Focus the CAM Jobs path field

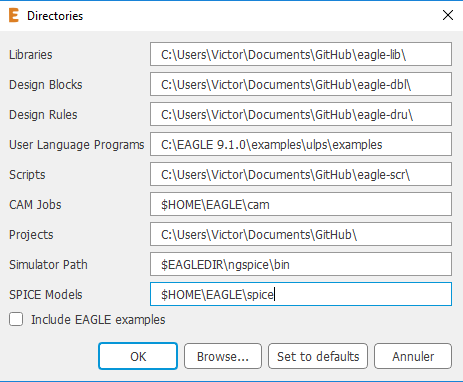point(301,204)
